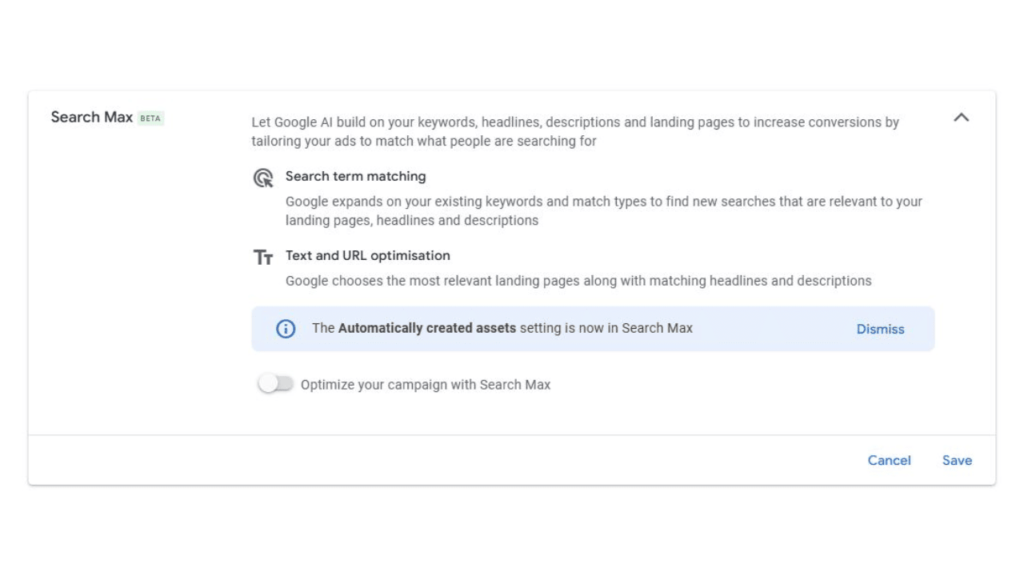
Task: Select the Search term matching icon
Action: tap(263, 177)
